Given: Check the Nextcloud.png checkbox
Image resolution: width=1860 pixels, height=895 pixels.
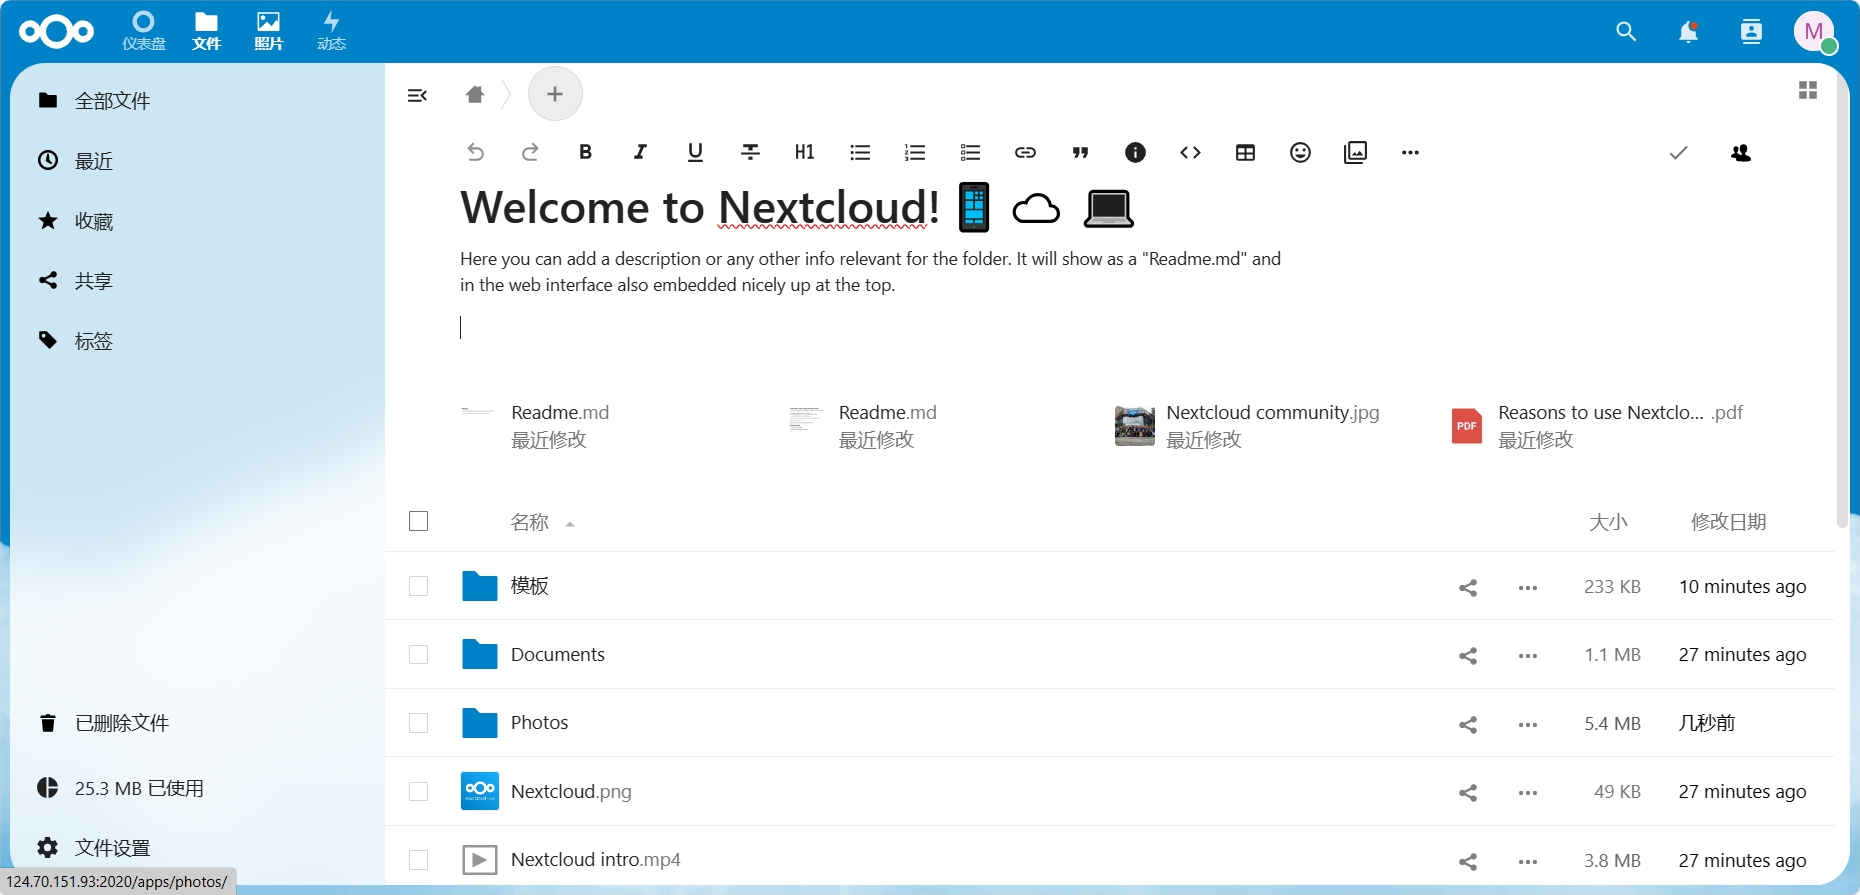Looking at the screenshot, I should pos(419,791).
